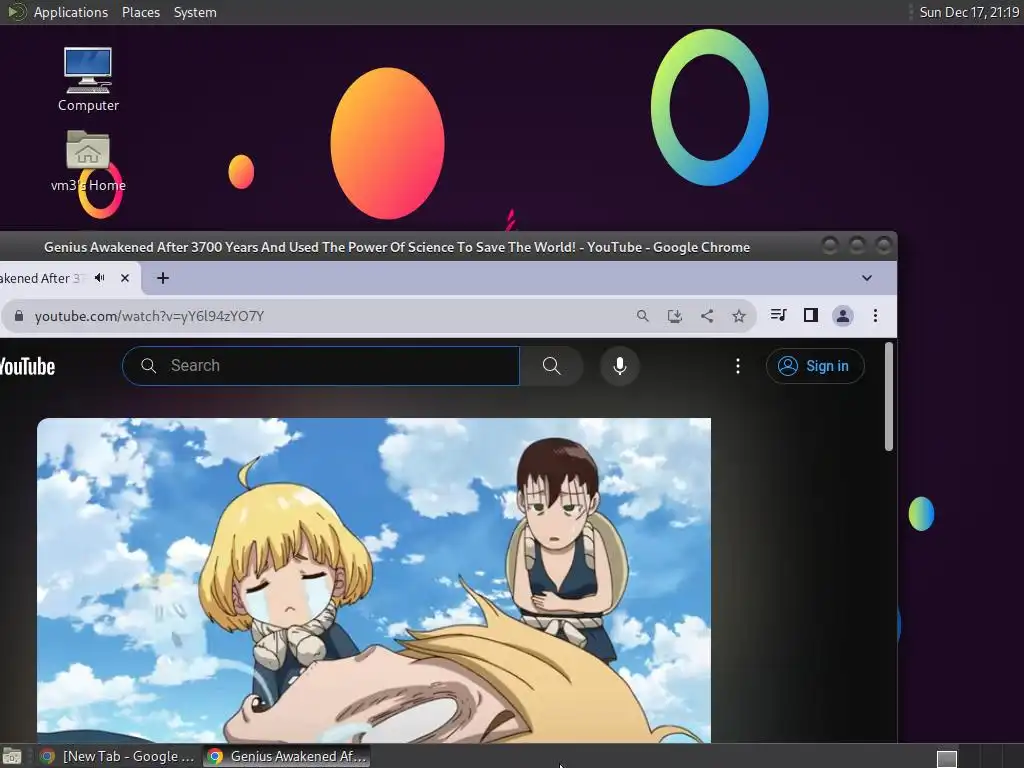1024x768 pixels.
Task: Select the youtube.com URL in address bar
Action: pyautogui.click(x=149, y=316)
